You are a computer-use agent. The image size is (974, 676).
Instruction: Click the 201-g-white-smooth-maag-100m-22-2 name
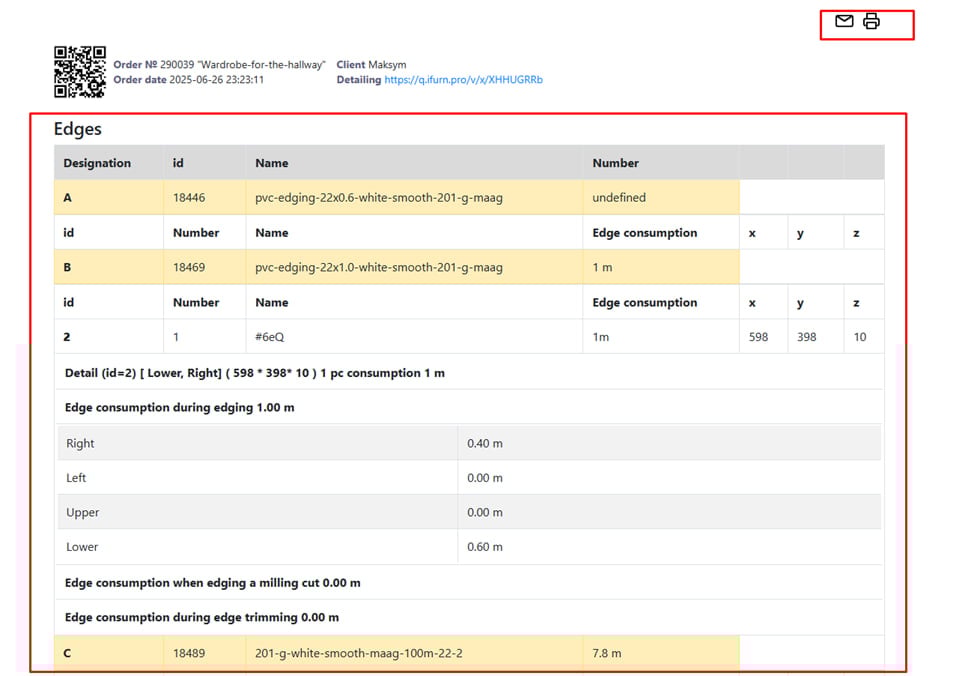click(359, 653)
